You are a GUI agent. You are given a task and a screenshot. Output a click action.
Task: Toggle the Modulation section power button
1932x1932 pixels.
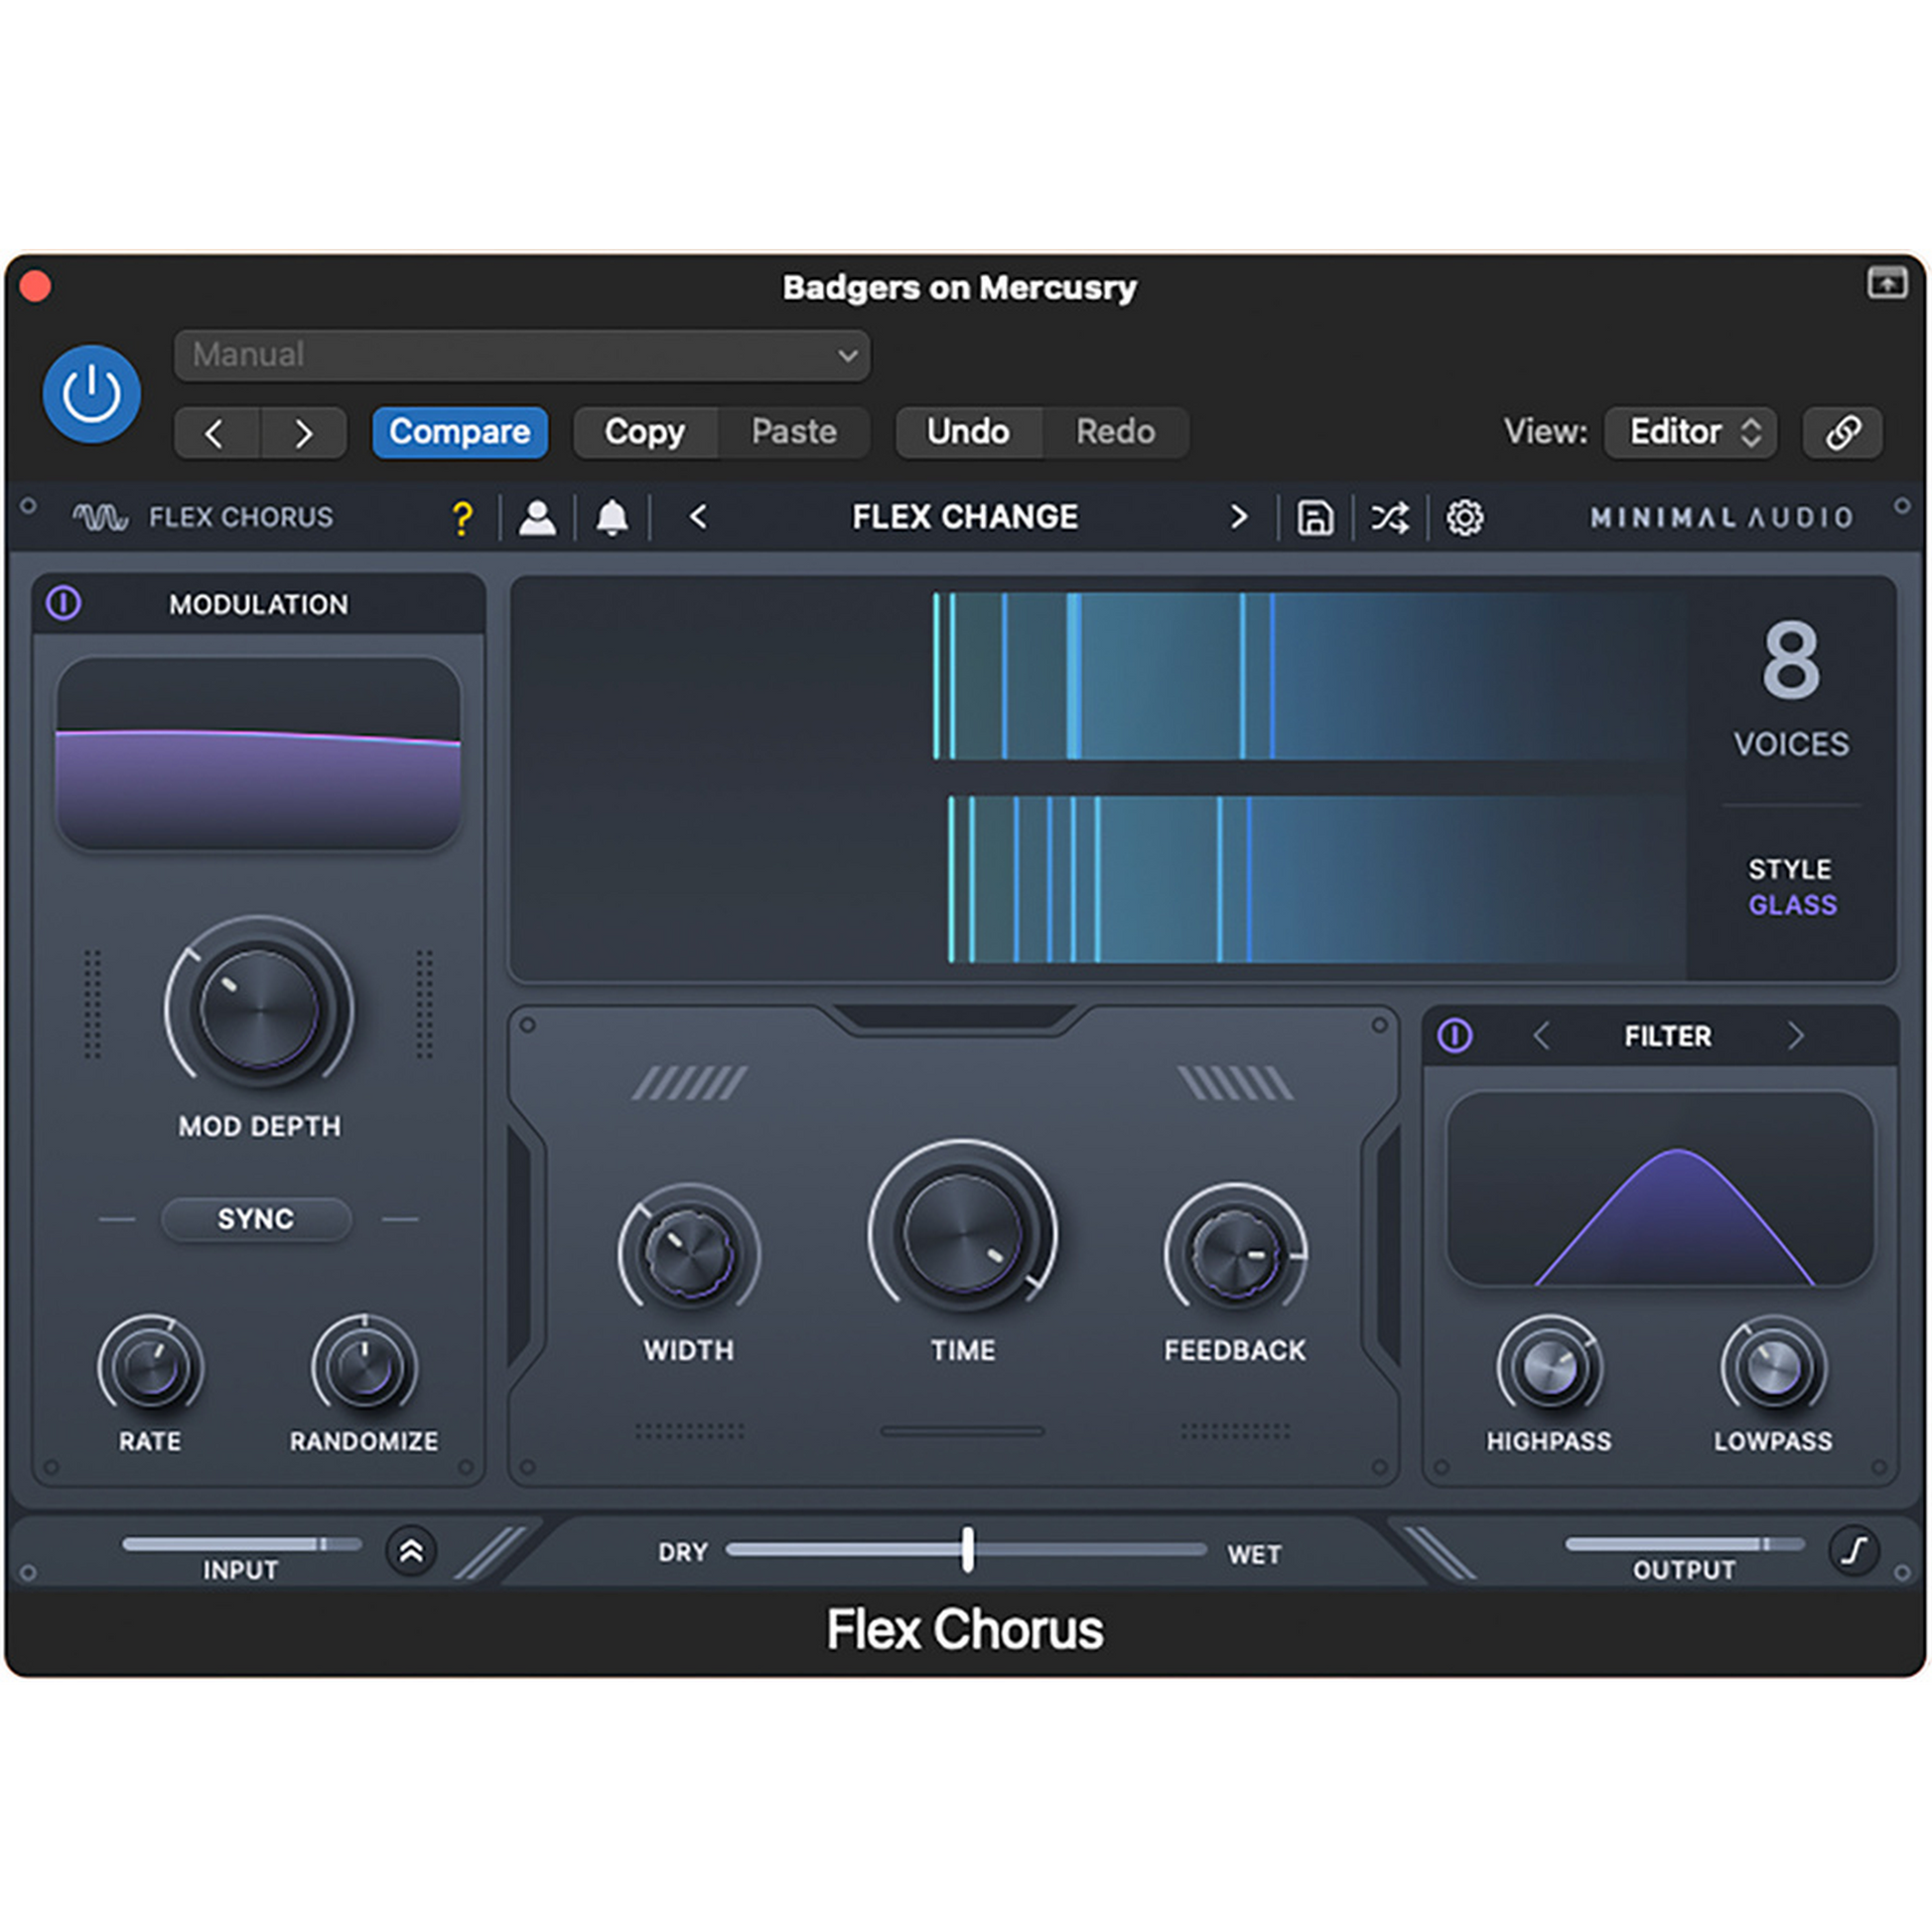[x=64, y=603]
